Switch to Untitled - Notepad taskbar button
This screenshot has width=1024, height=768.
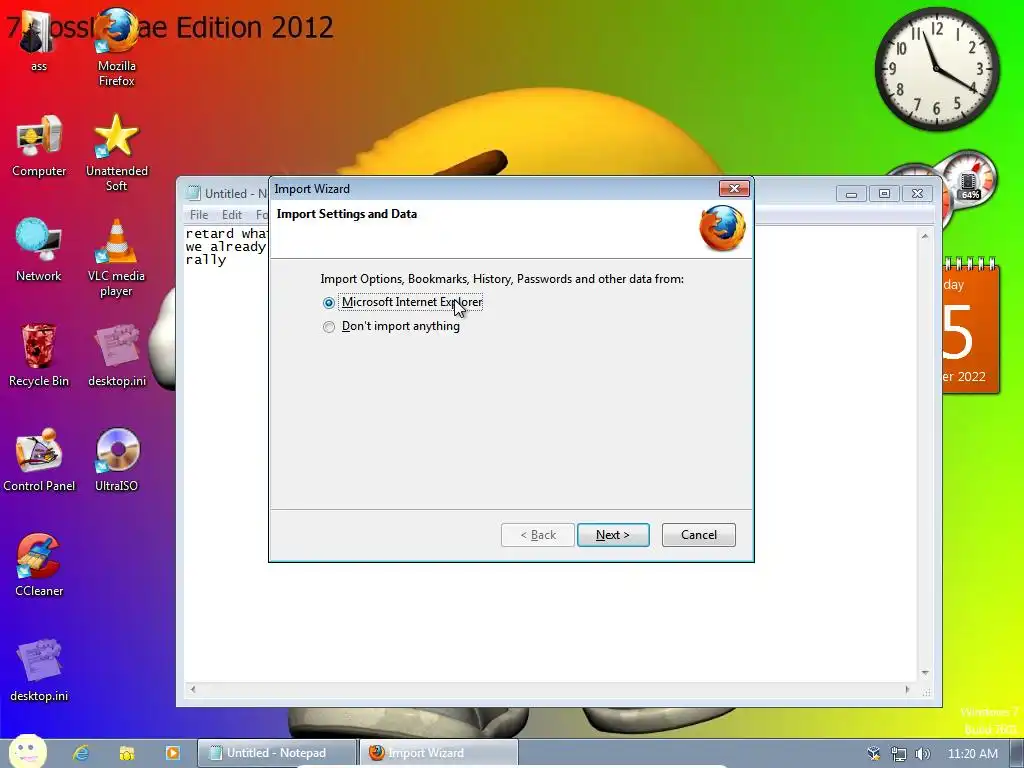(x=277, y=753)
